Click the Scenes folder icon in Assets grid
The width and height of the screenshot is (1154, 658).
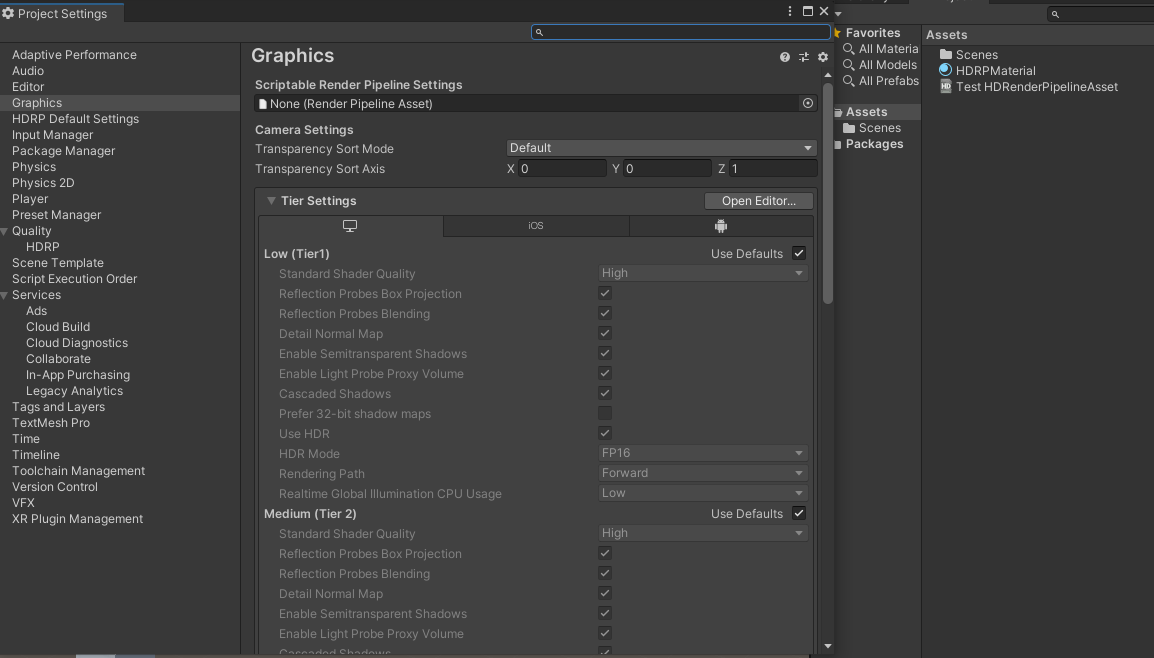click(946, 54)
